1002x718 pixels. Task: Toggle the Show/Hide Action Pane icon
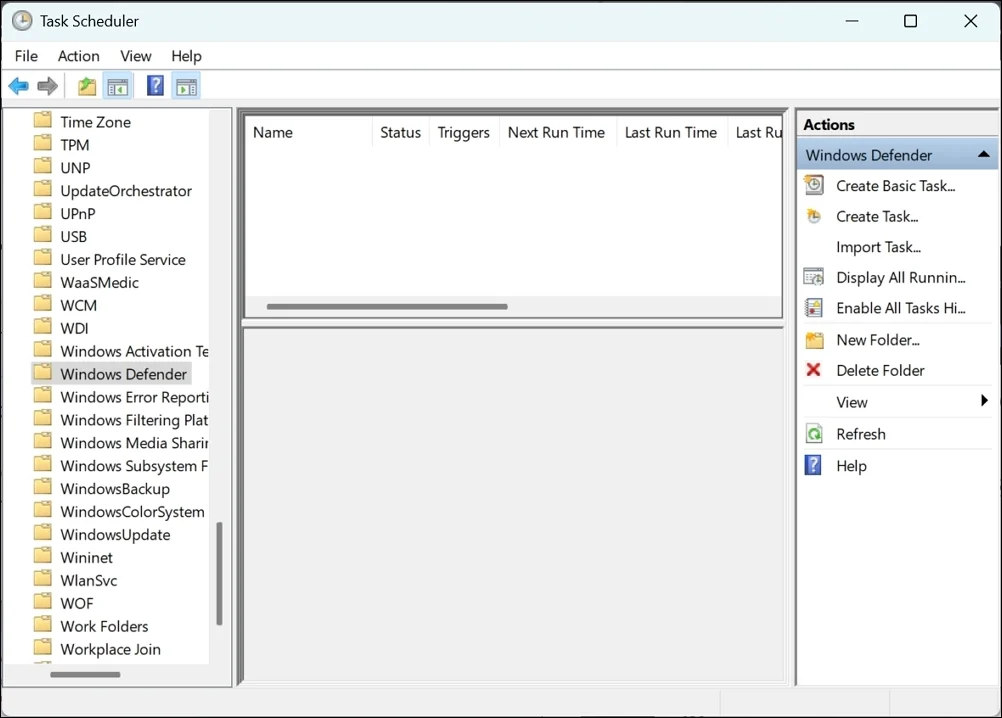(x=187, y=87)
